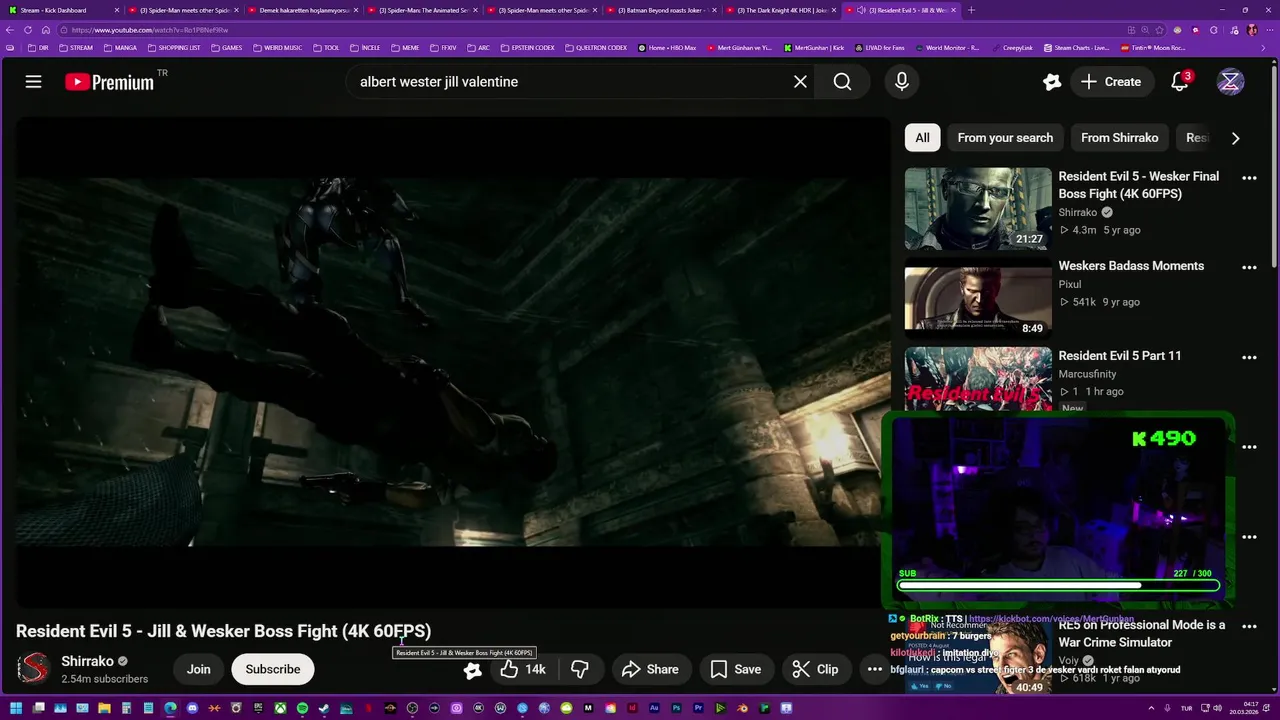
Task: Open Xbox app from the taskbar
Action: (280, 708)
